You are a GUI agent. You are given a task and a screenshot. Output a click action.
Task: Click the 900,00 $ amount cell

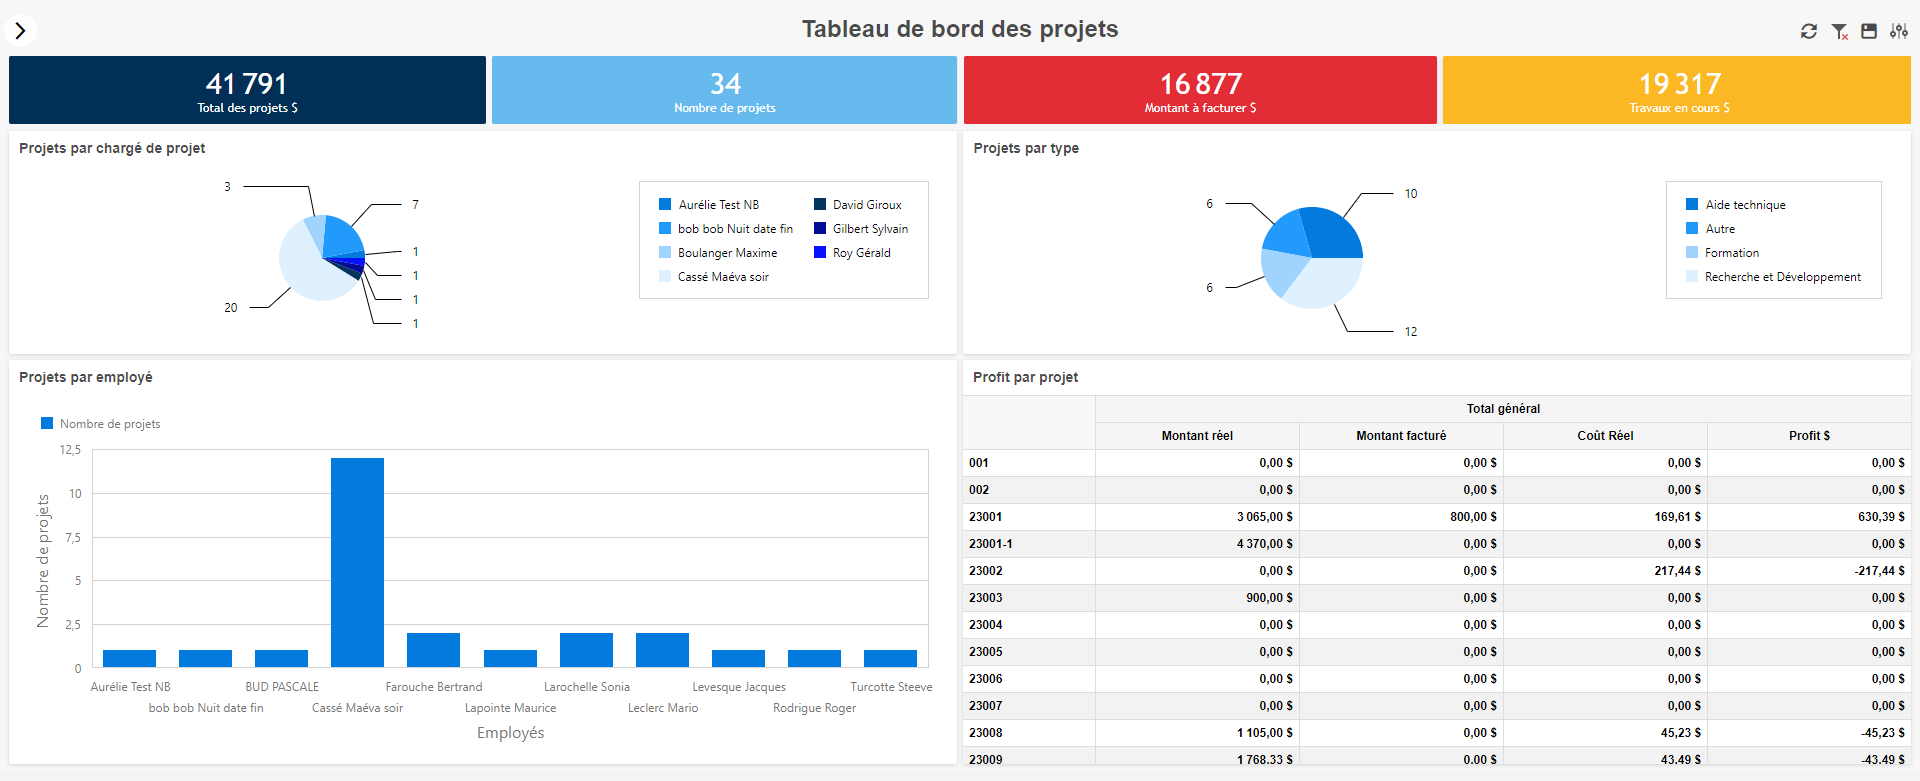tap(1197, 598)
